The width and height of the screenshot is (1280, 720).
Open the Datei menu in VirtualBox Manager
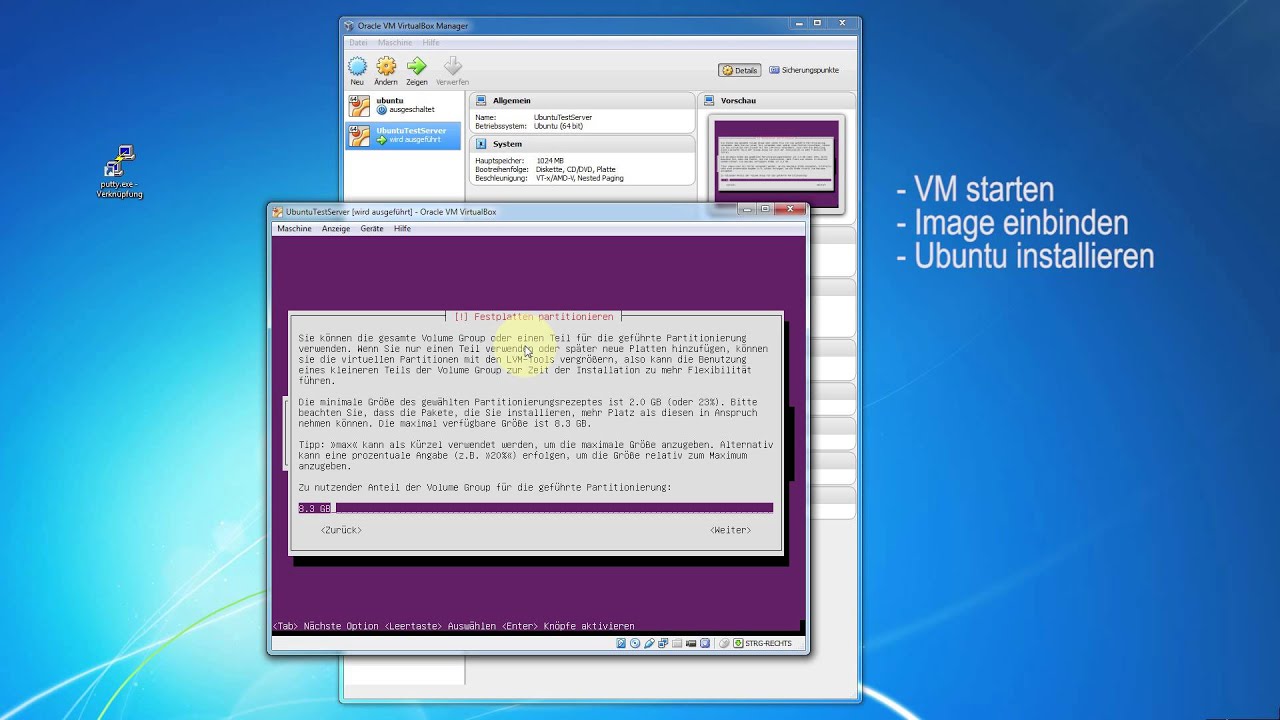(x=358, y=43)
